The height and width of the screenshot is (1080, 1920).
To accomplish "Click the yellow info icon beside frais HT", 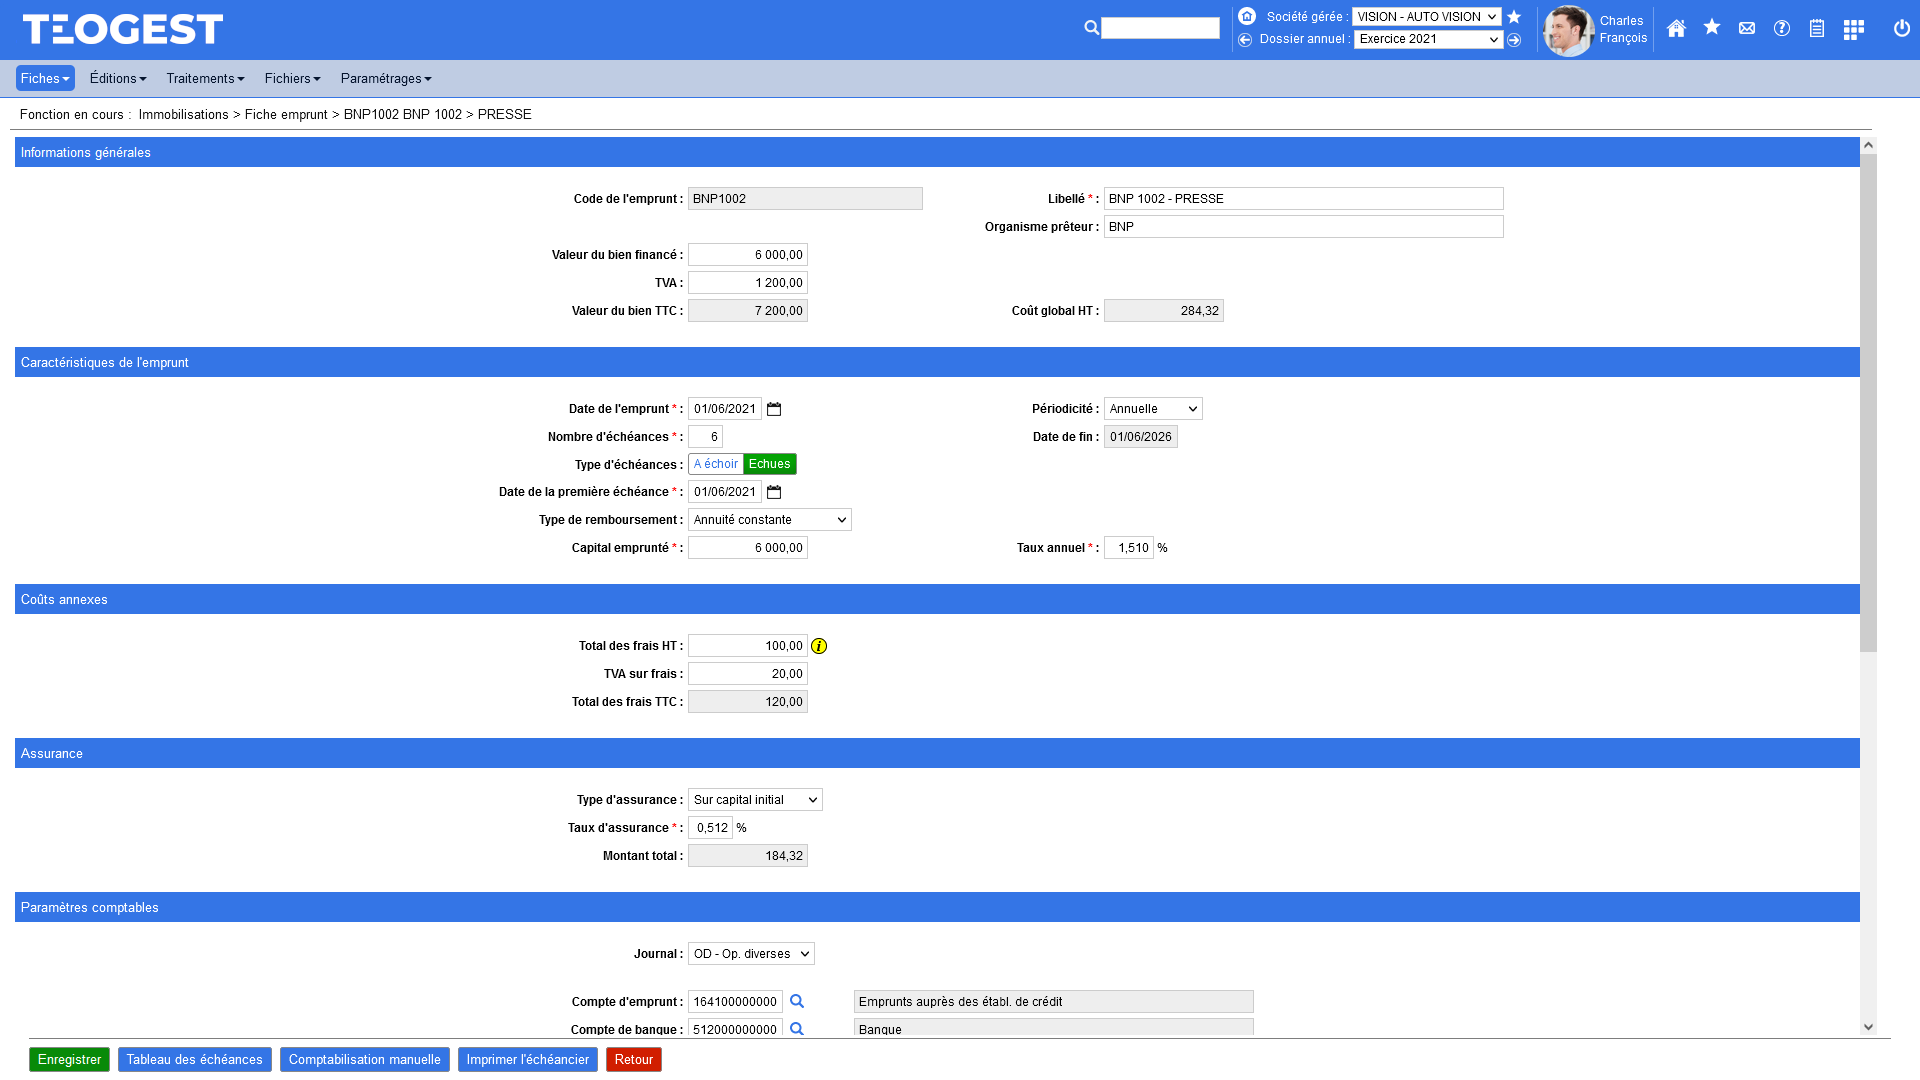I will pos(819,646).
